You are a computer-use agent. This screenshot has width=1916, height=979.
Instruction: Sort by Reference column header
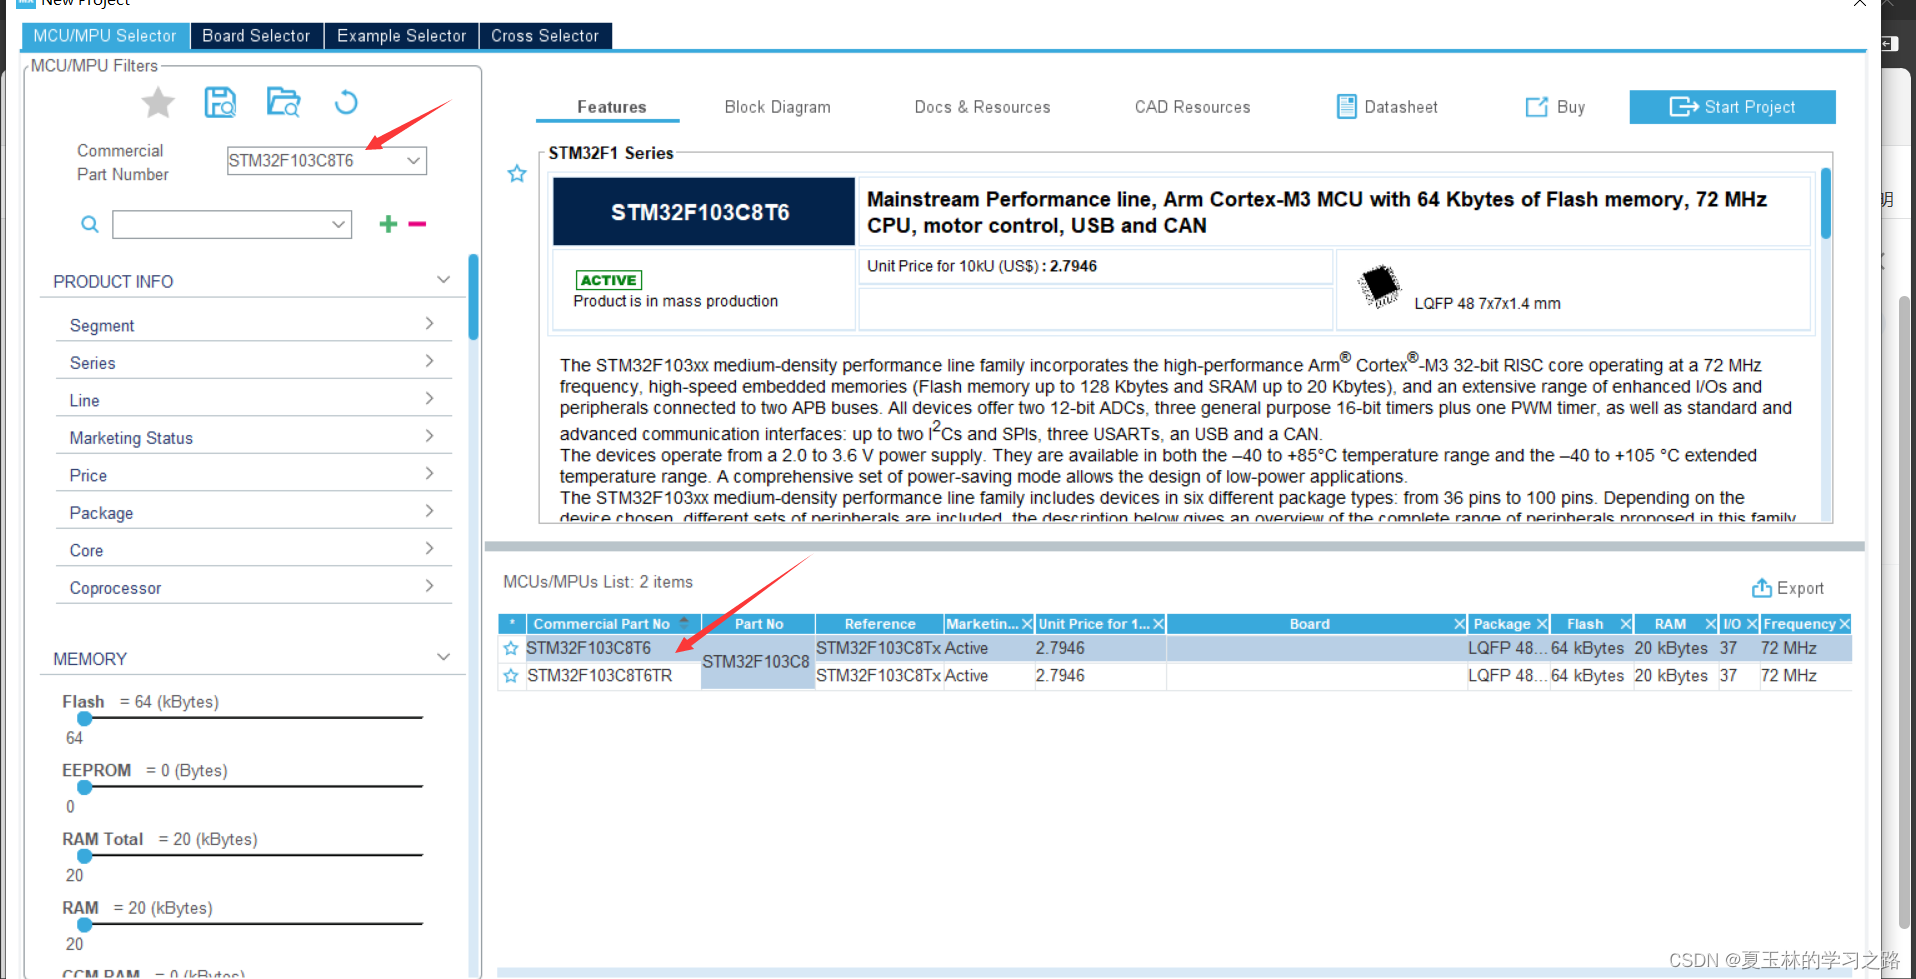[x=879, y=624]
